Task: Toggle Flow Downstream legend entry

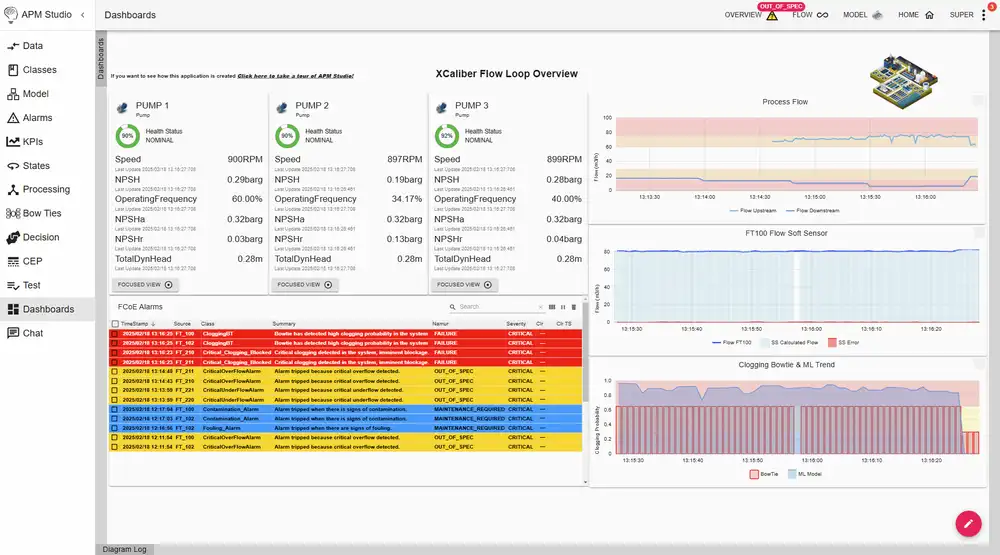Action: coord(812,211)
